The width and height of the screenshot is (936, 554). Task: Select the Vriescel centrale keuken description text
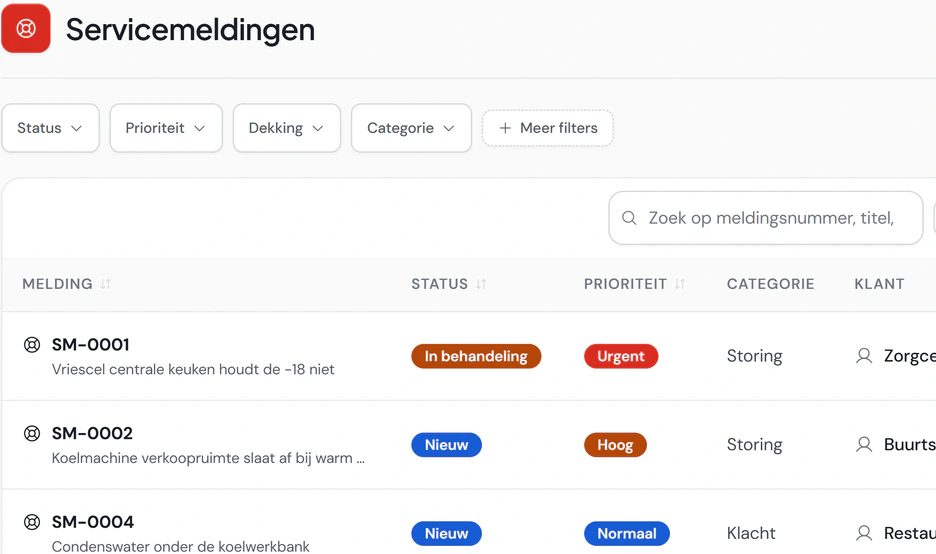pyautogui.click(x=193, y=370)
